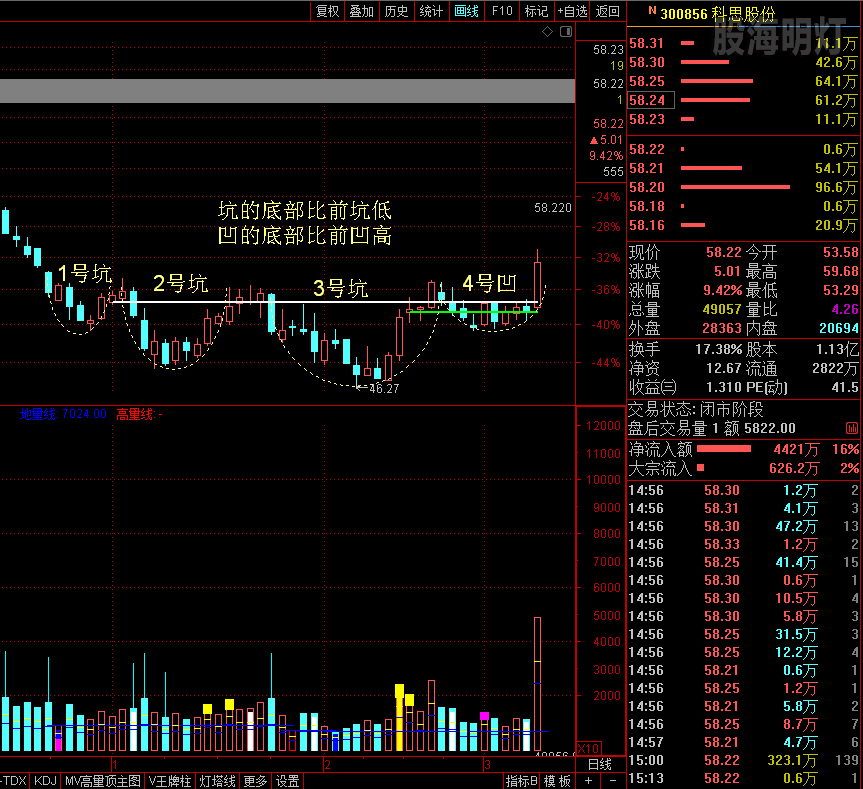Image resolution: width=863 pixels, height=789 pixels.
Task: Click the 换手 17.38% value
Action: pos(719,349)
